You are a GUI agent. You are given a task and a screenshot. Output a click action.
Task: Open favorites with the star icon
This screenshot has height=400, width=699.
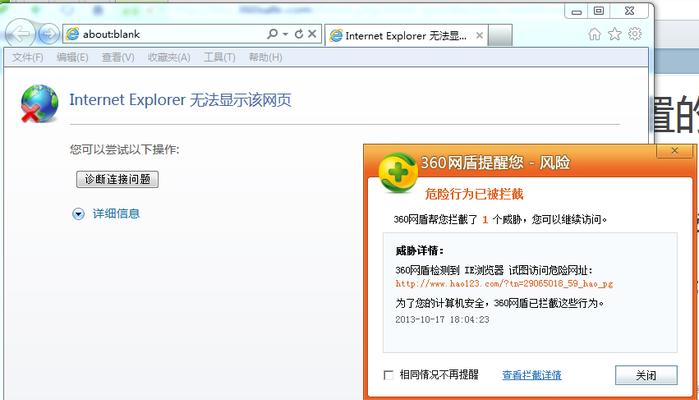615,34
